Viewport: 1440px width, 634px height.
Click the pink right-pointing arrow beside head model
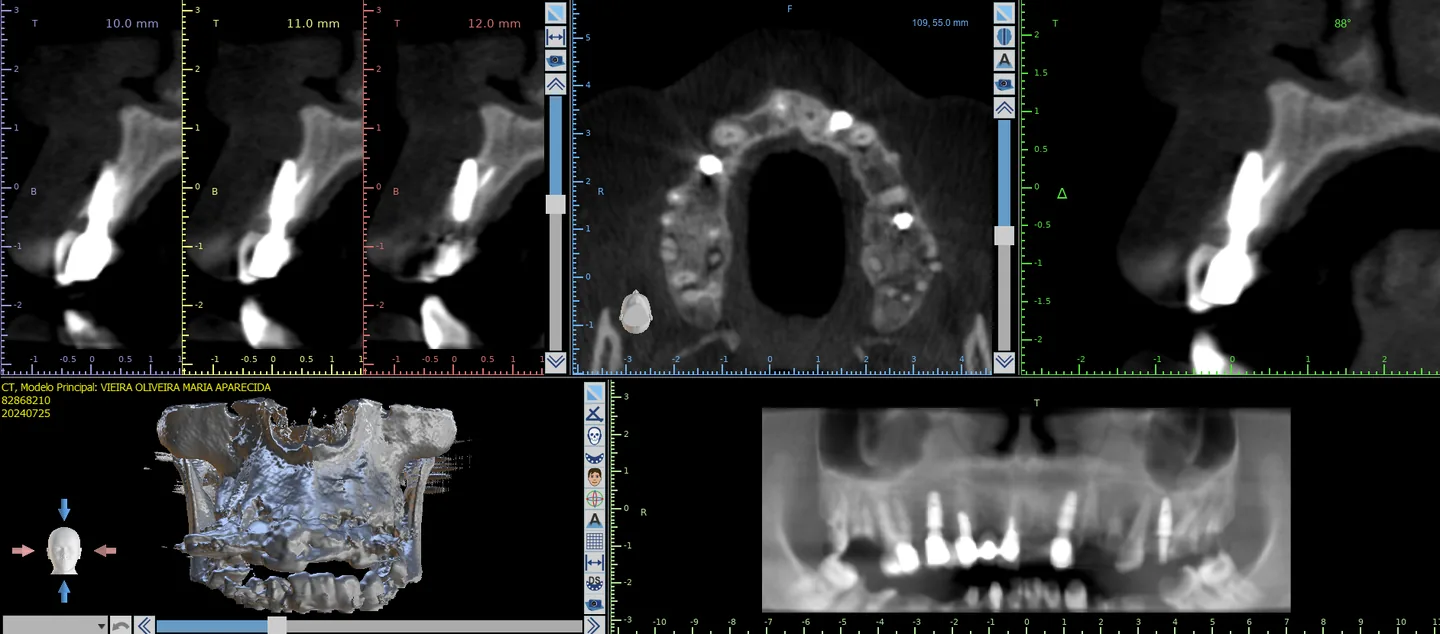(22, 550)
